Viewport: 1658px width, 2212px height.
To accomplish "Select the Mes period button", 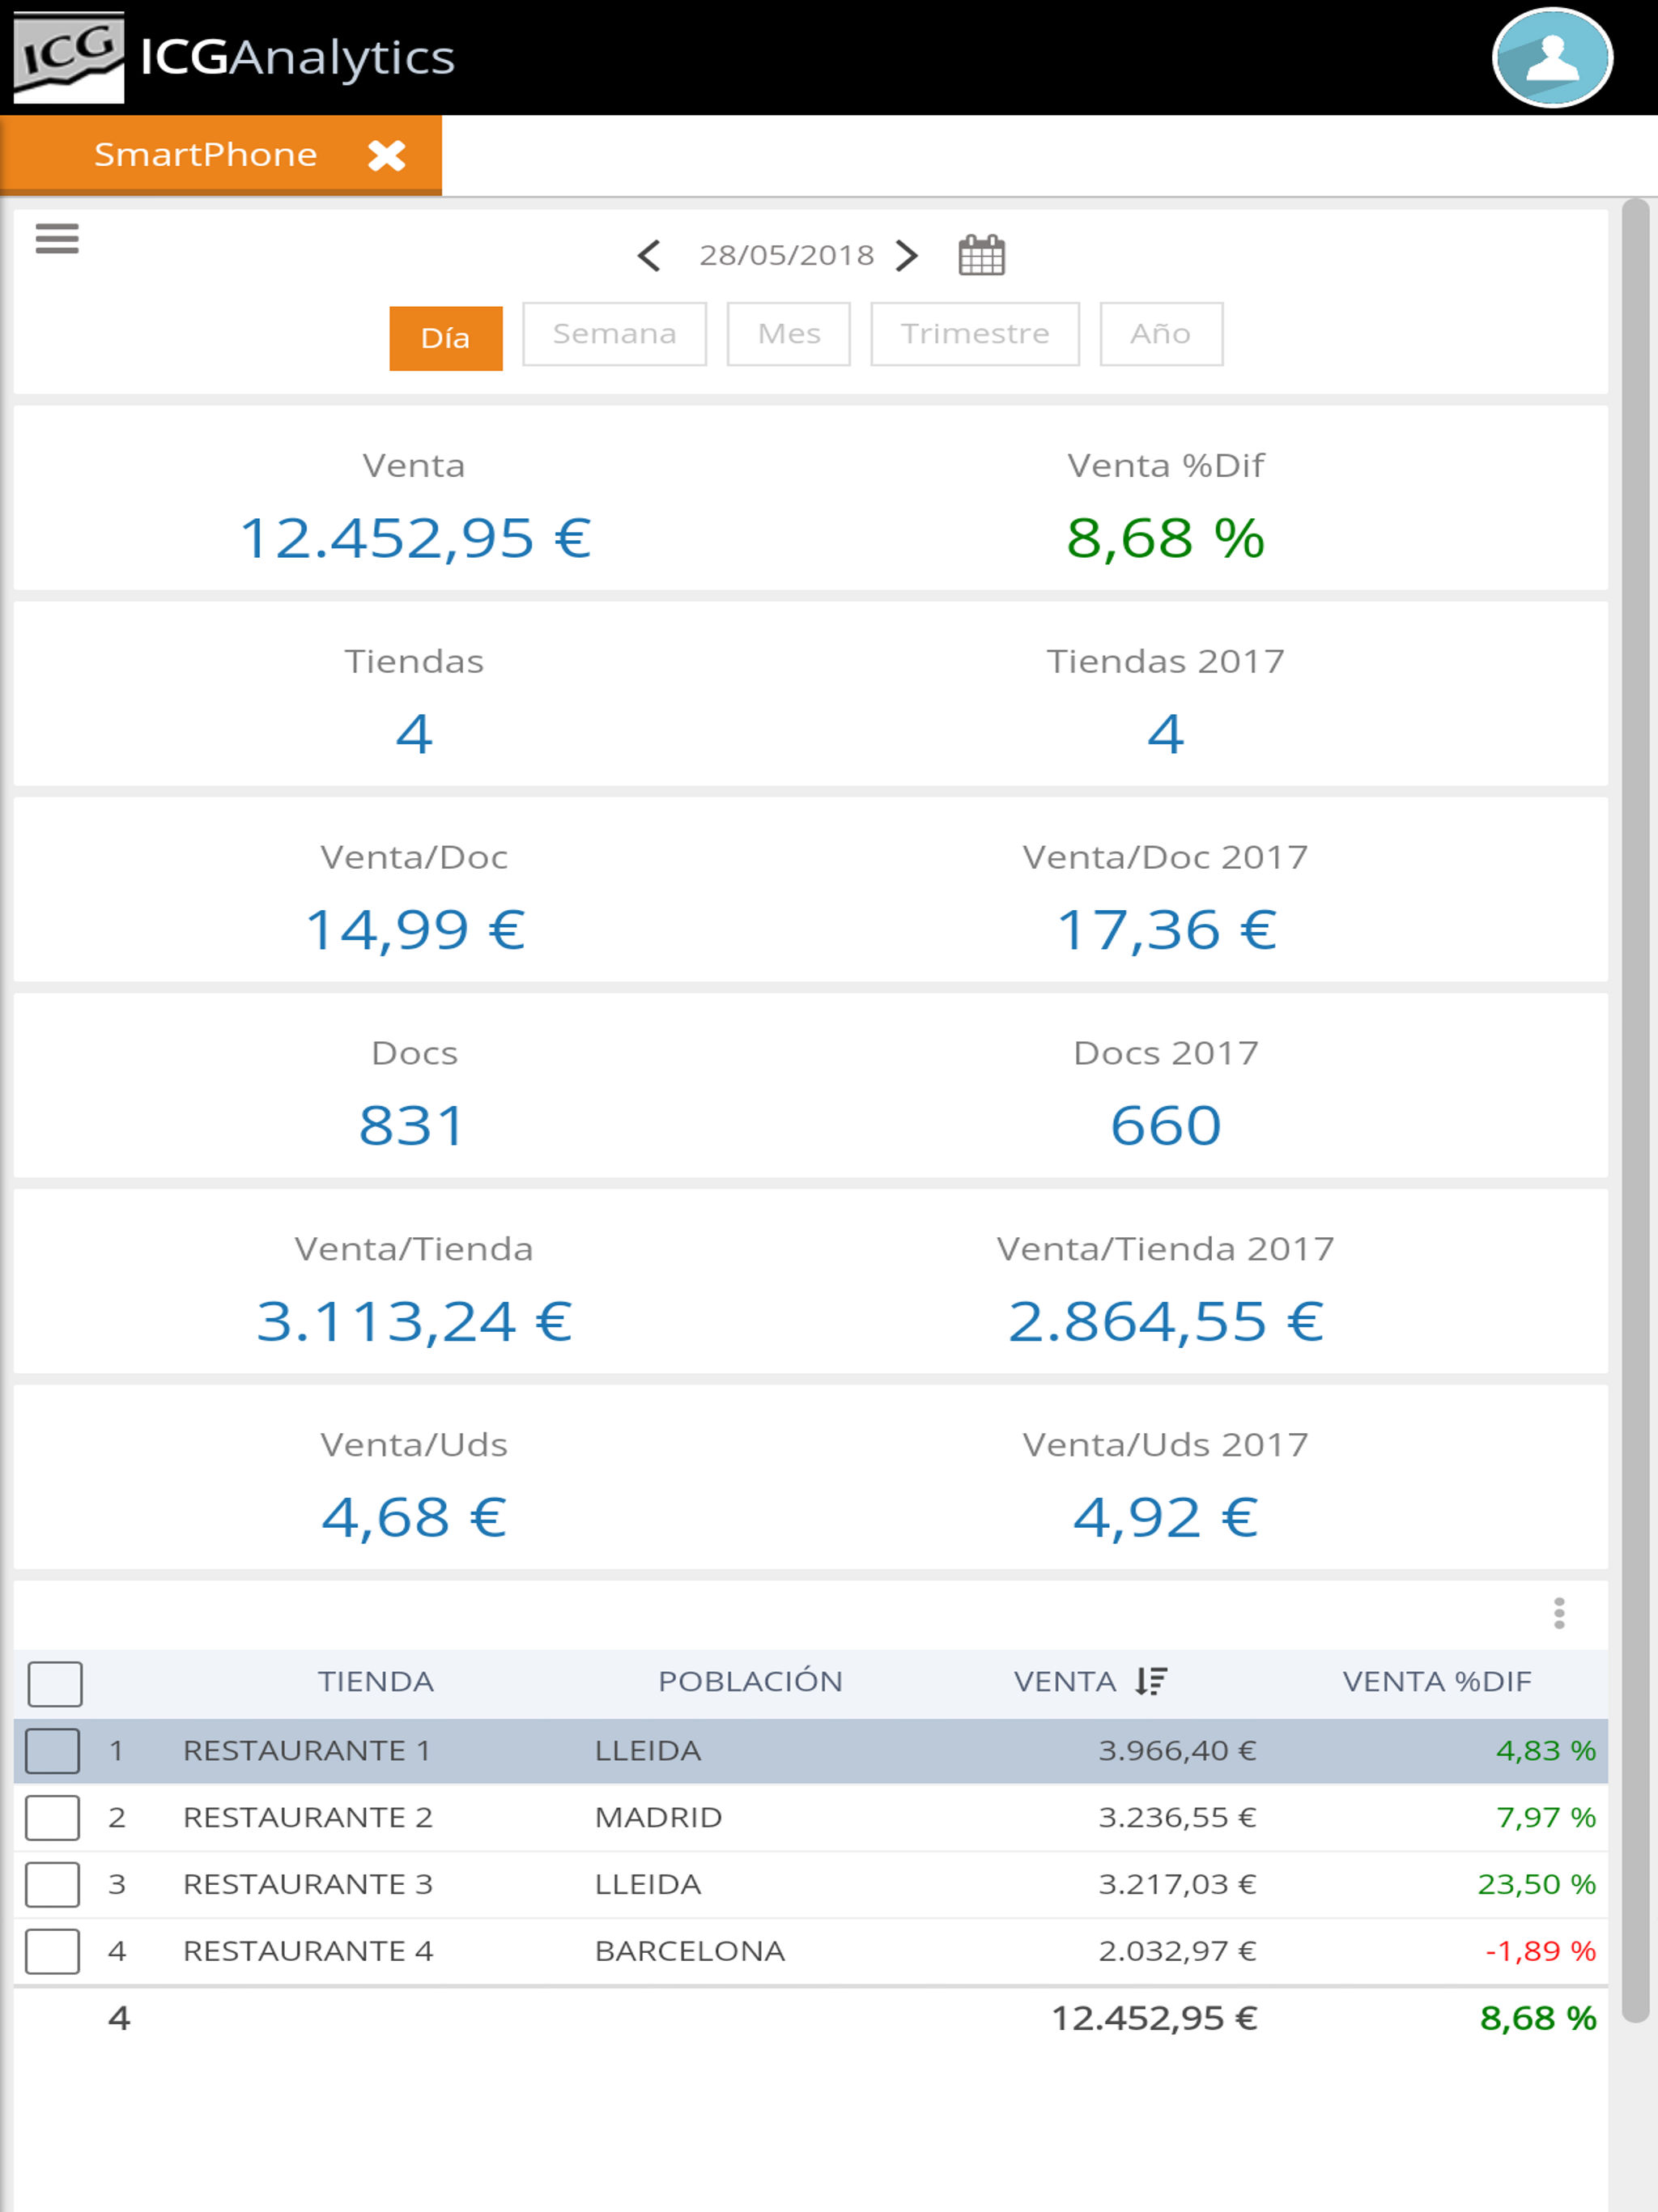I will tap(788, 334).
